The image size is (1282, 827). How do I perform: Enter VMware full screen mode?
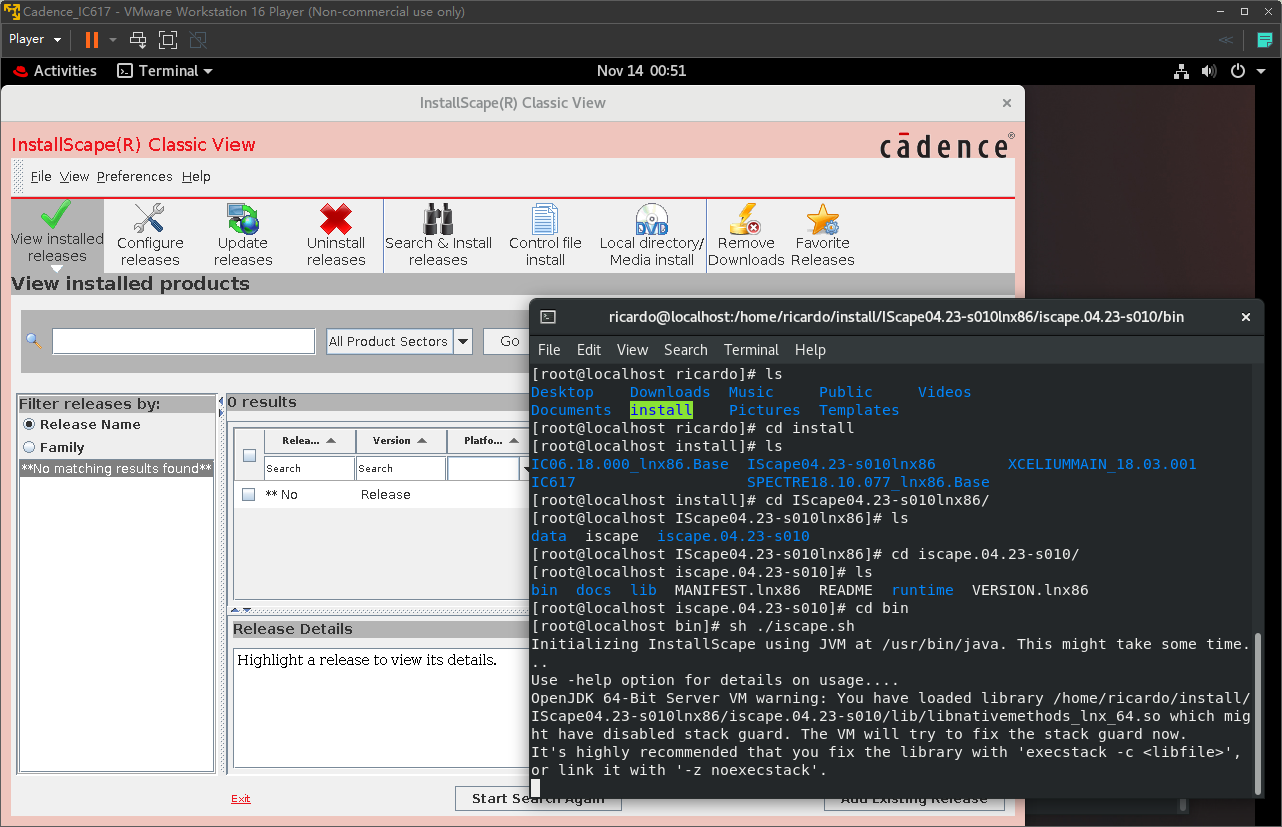[168, 40]
